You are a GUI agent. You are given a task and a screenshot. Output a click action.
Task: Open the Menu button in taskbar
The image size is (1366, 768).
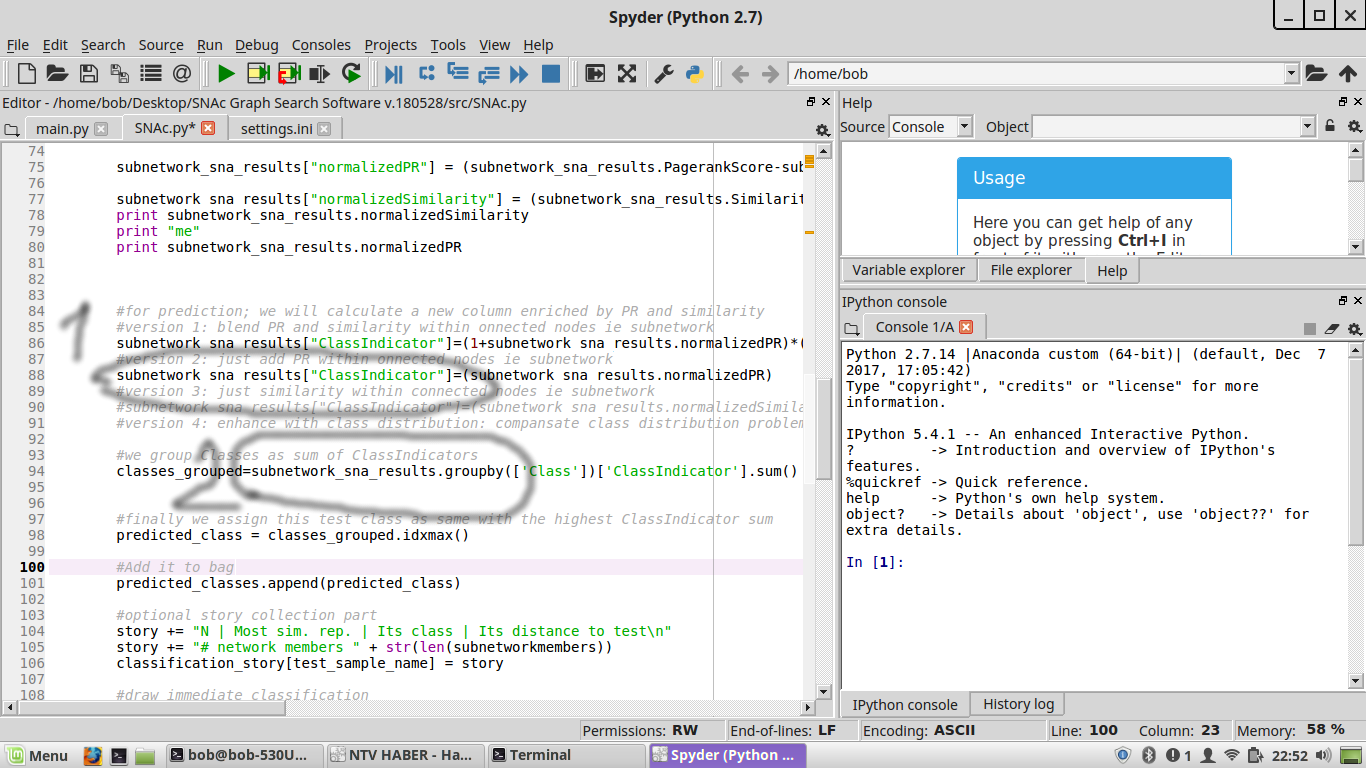(38, 755)
